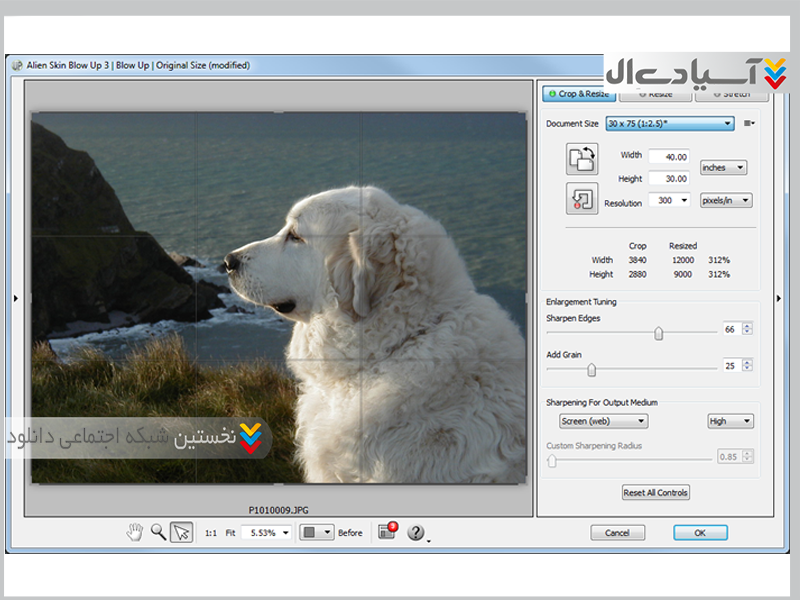Switch to the Stretch mode
The image size is (800, 600).
732,94
